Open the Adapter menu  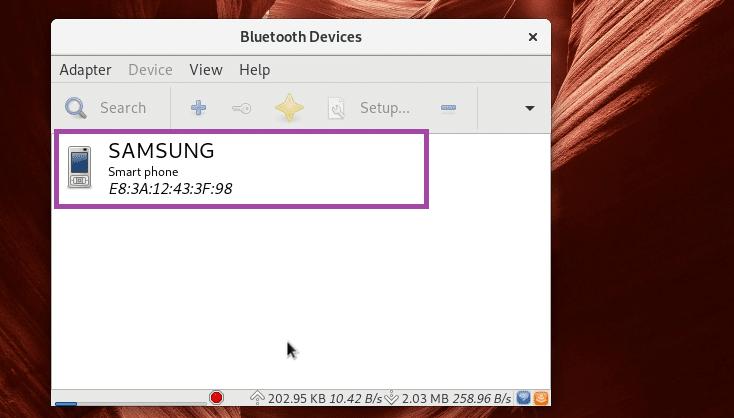[x=85, y=70]
